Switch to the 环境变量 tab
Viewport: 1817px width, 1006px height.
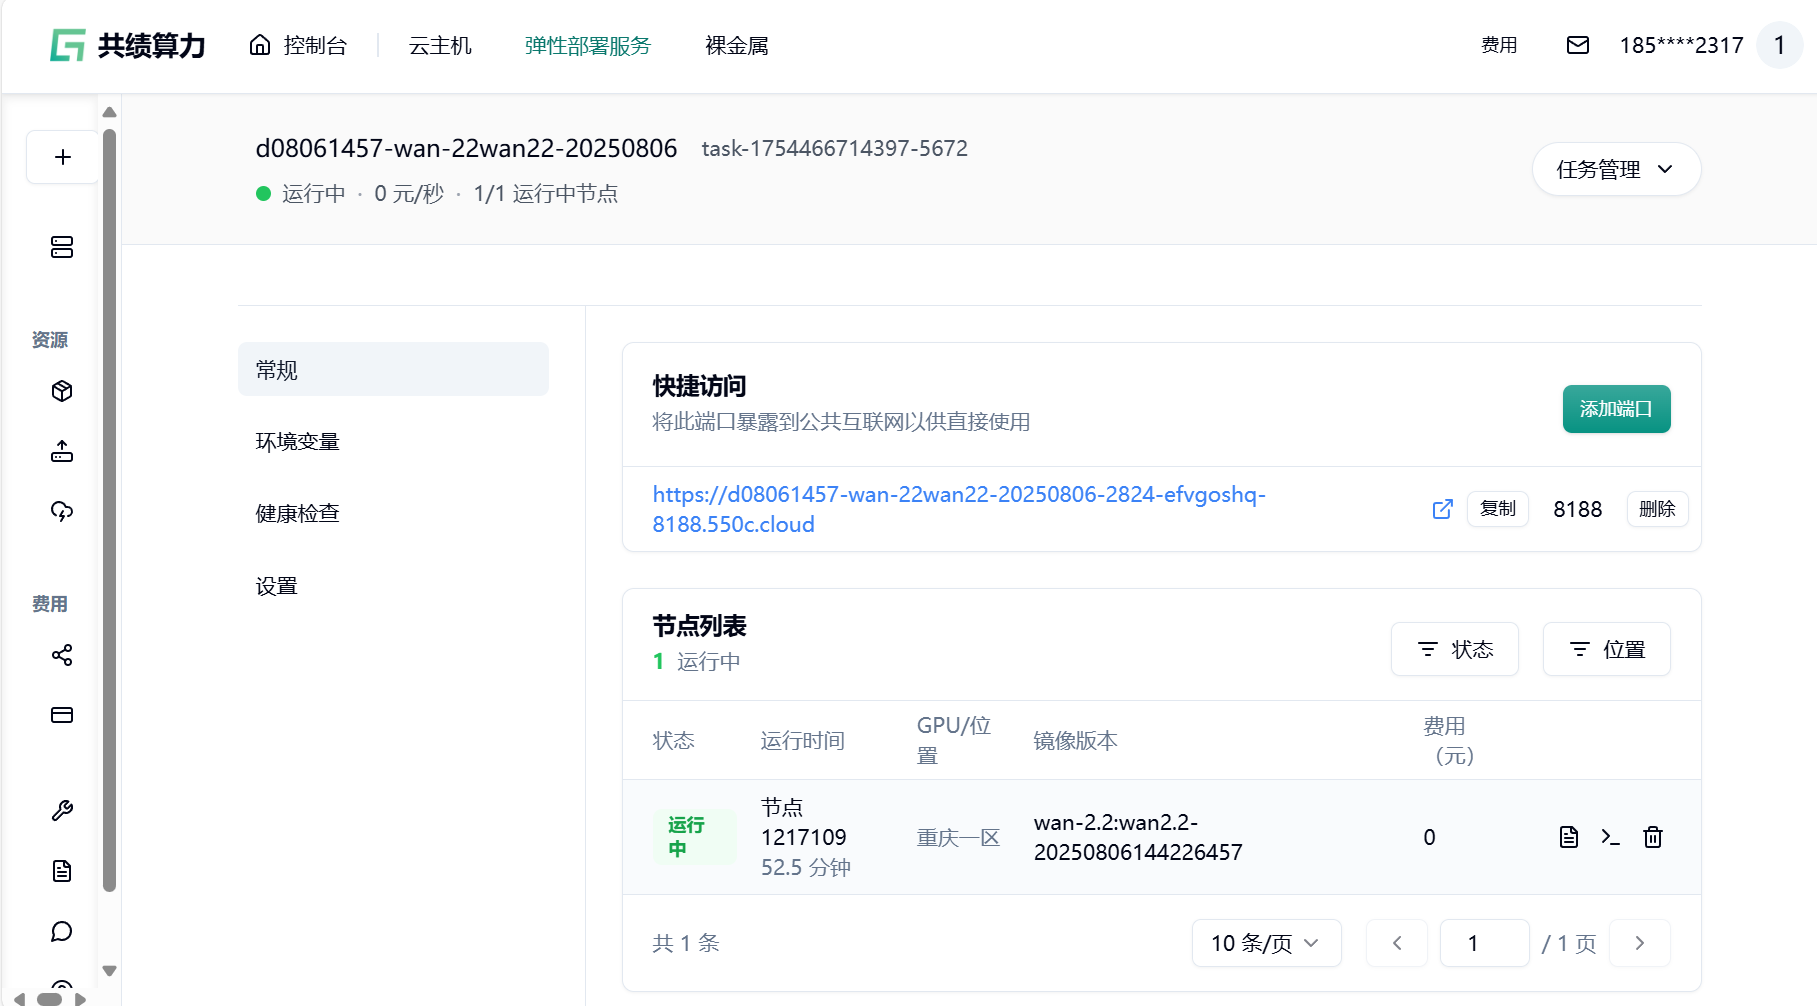pos(298,441)
